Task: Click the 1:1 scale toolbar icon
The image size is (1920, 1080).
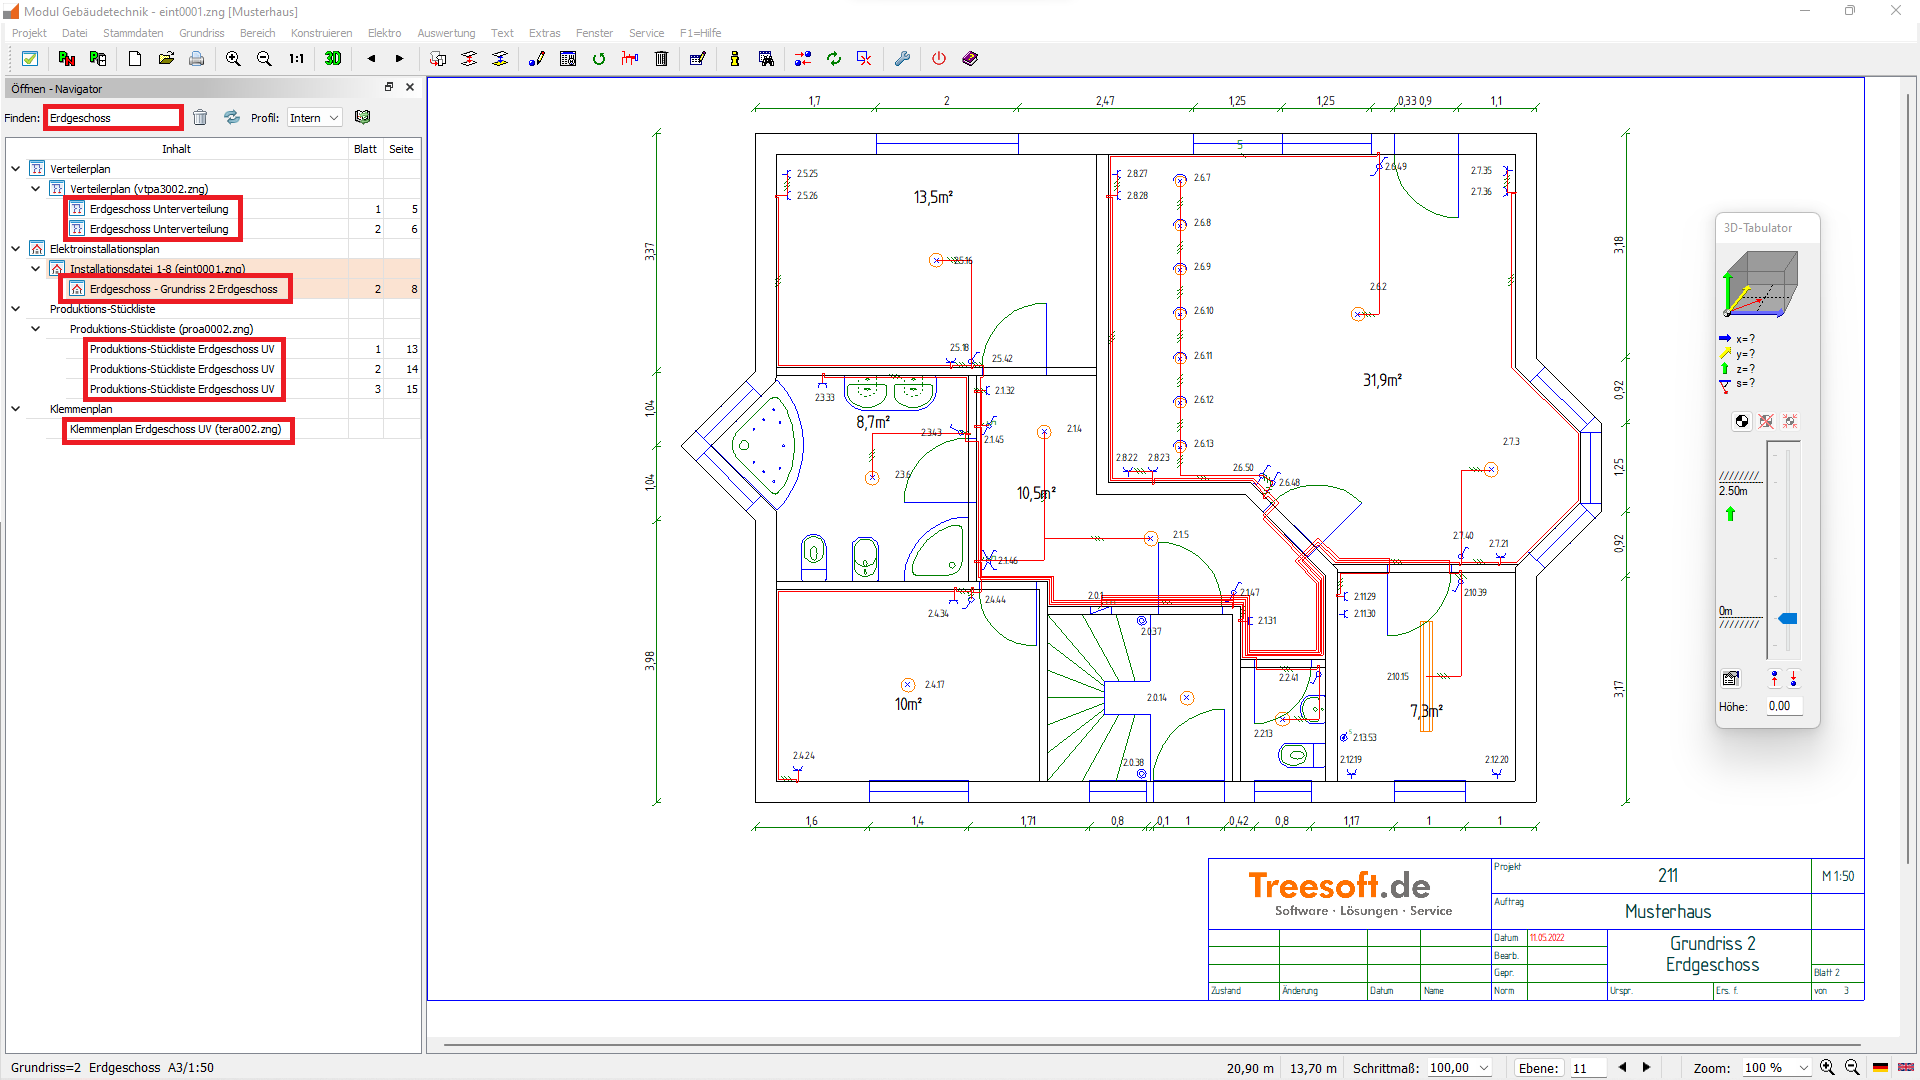Action: tap(296, 59)
